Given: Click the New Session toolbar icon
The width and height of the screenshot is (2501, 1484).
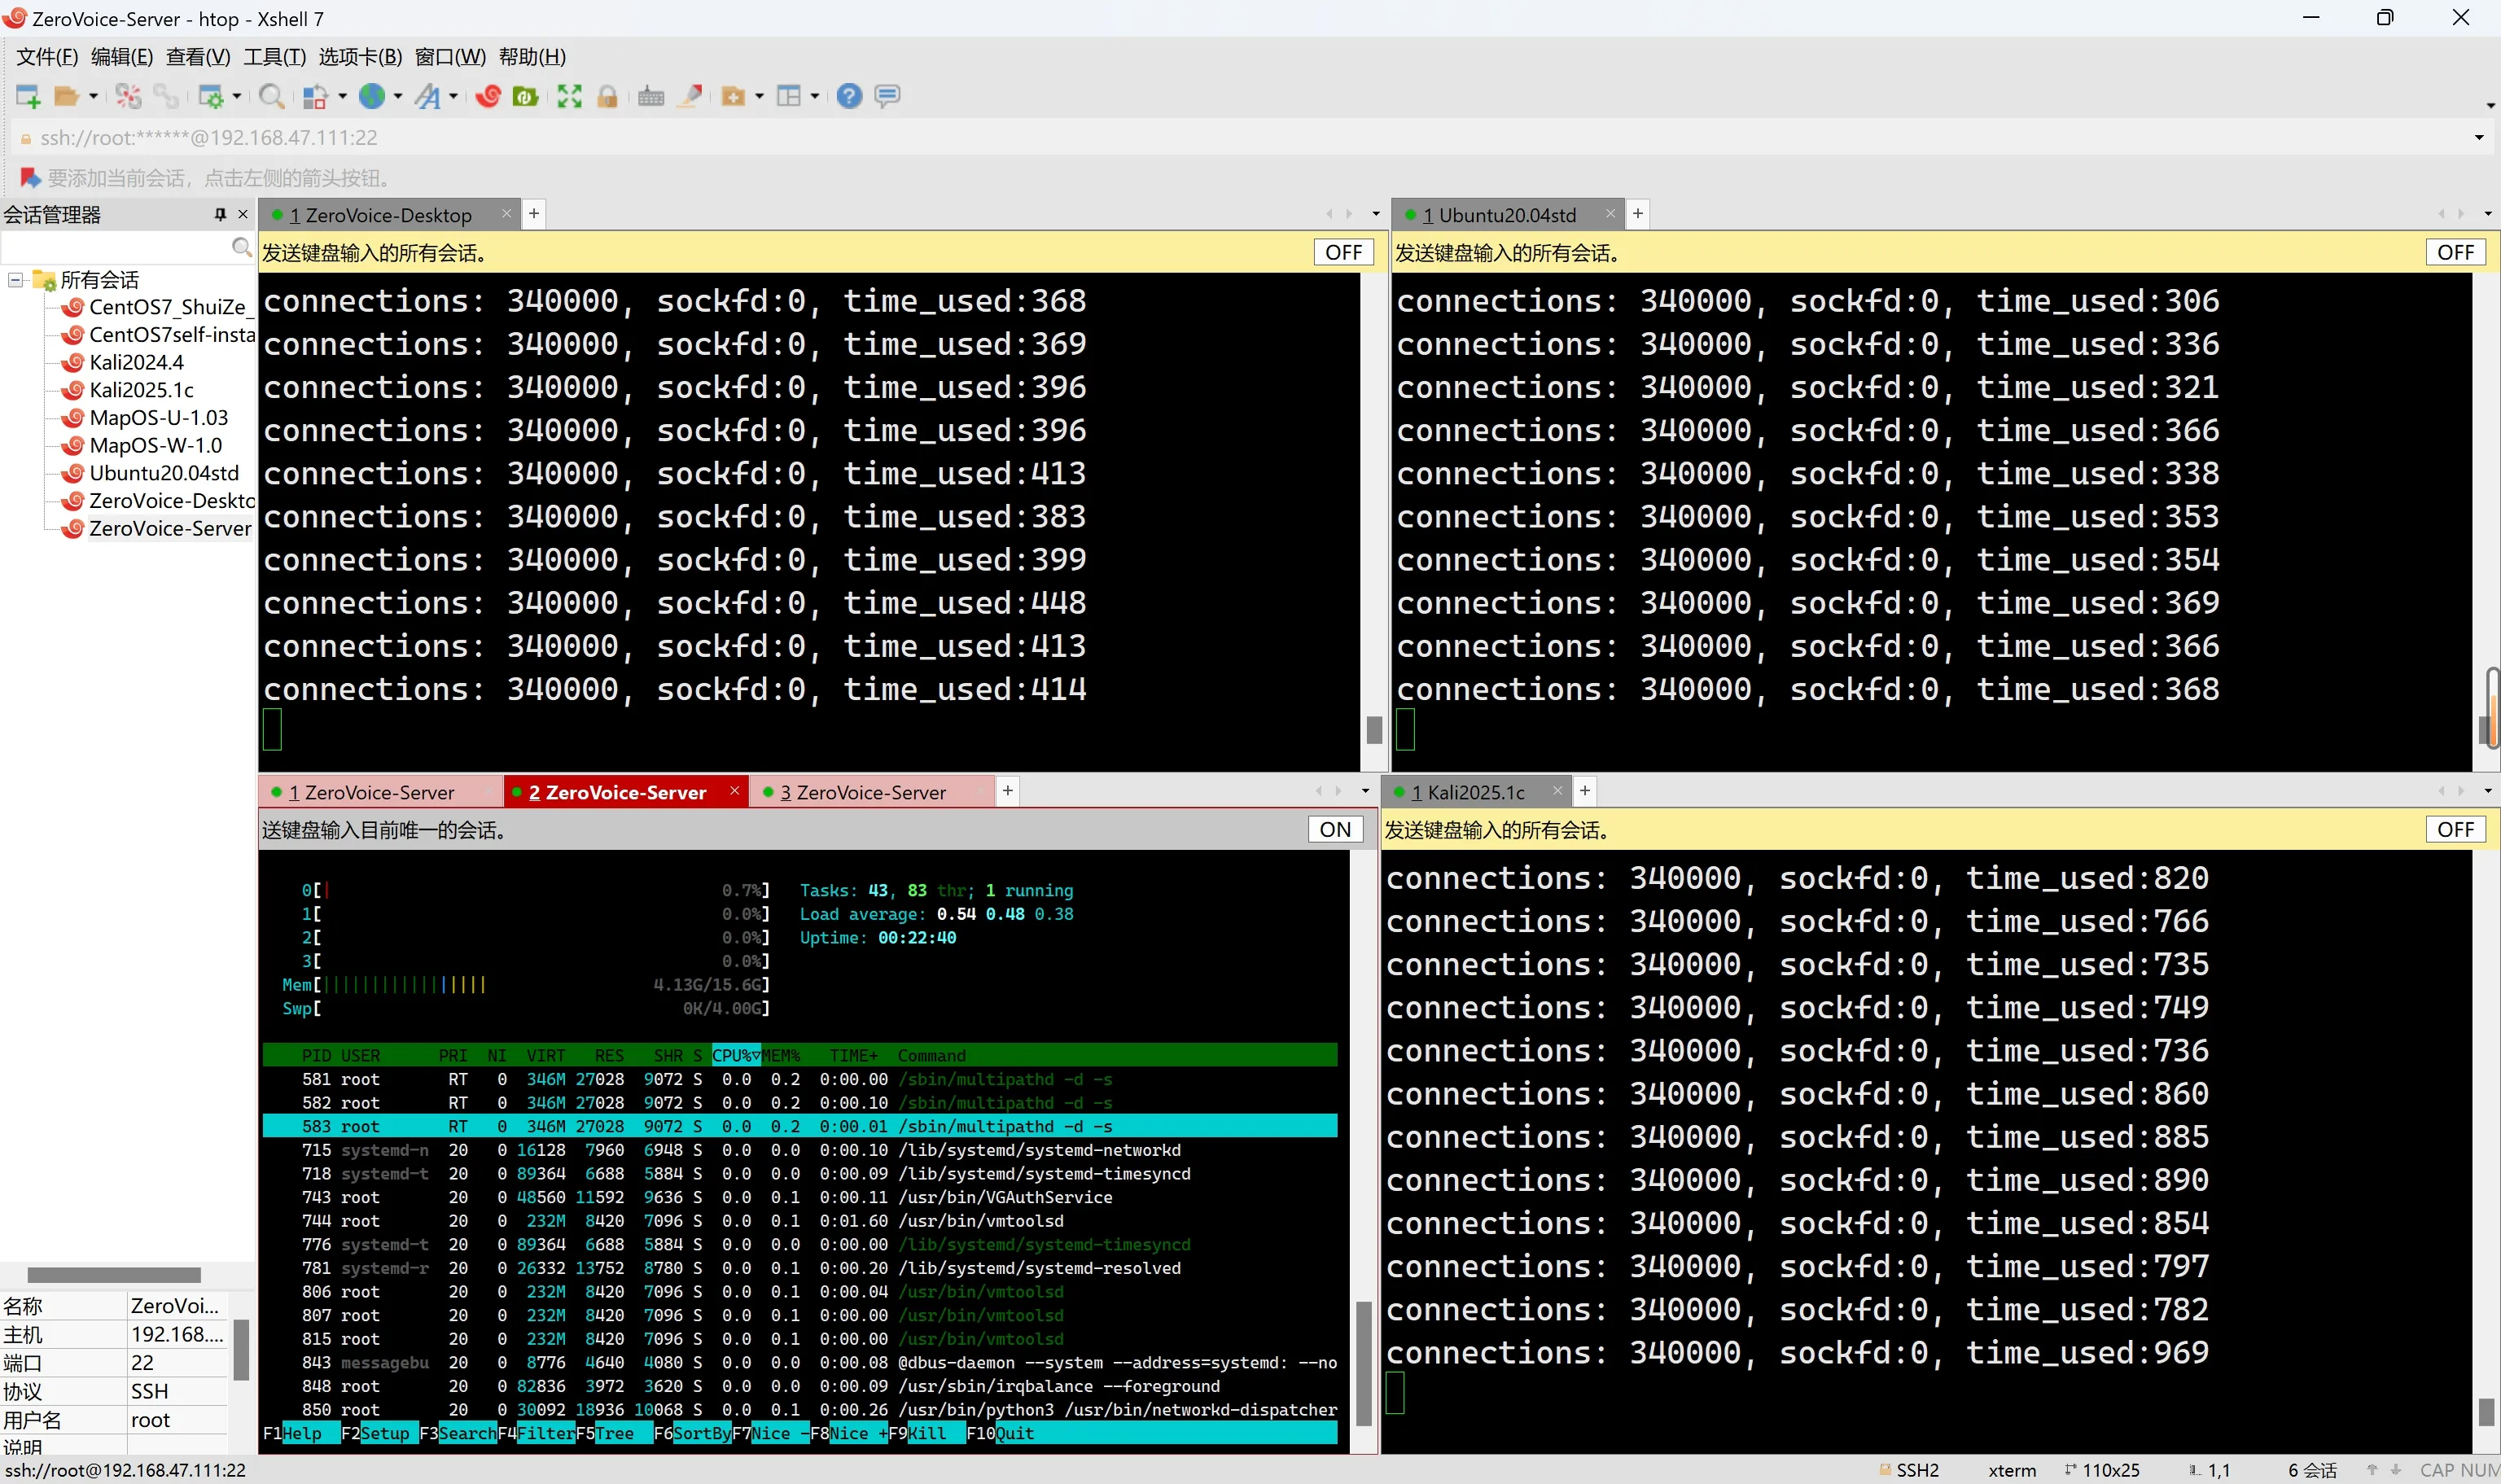Looking at the screenshot, I should pyautogui.click(x=27, y=96).
